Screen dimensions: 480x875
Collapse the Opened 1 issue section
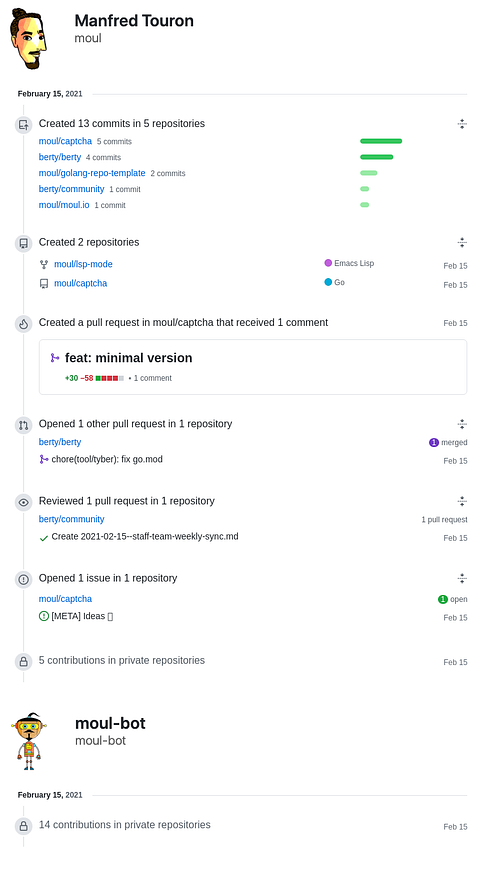[462, 578]
